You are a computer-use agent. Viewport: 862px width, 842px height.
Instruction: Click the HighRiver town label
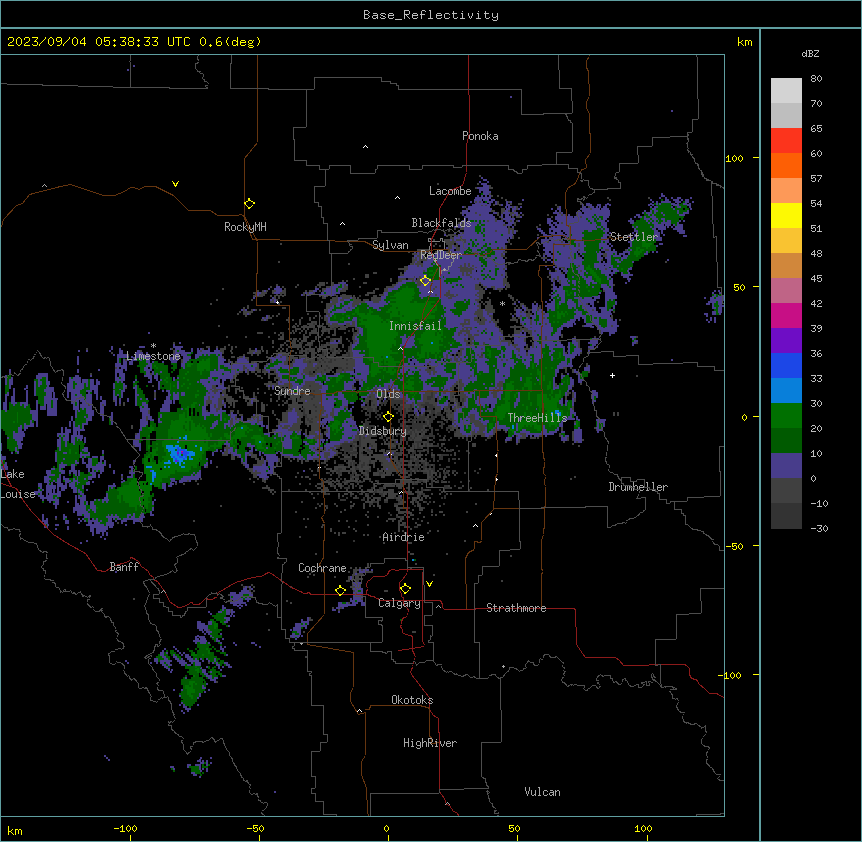pyautogui.click(x=430, y=743)
